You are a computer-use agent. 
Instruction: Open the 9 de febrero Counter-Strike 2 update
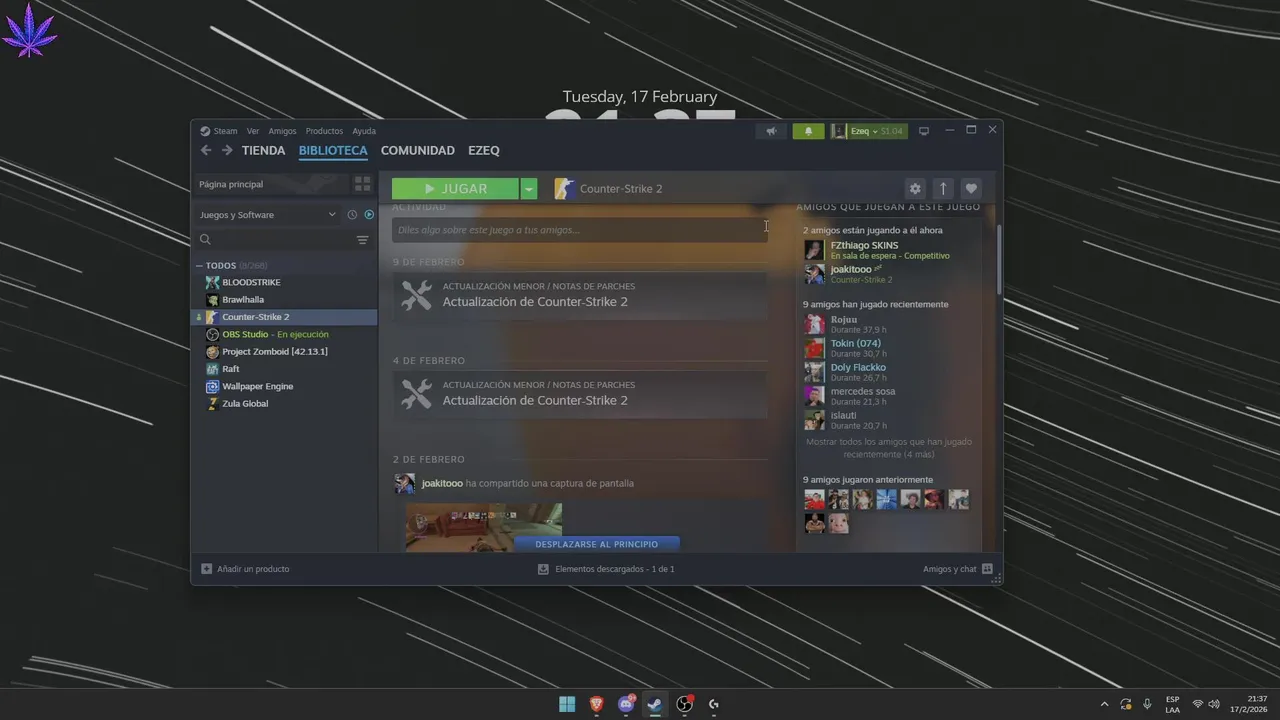580,295
